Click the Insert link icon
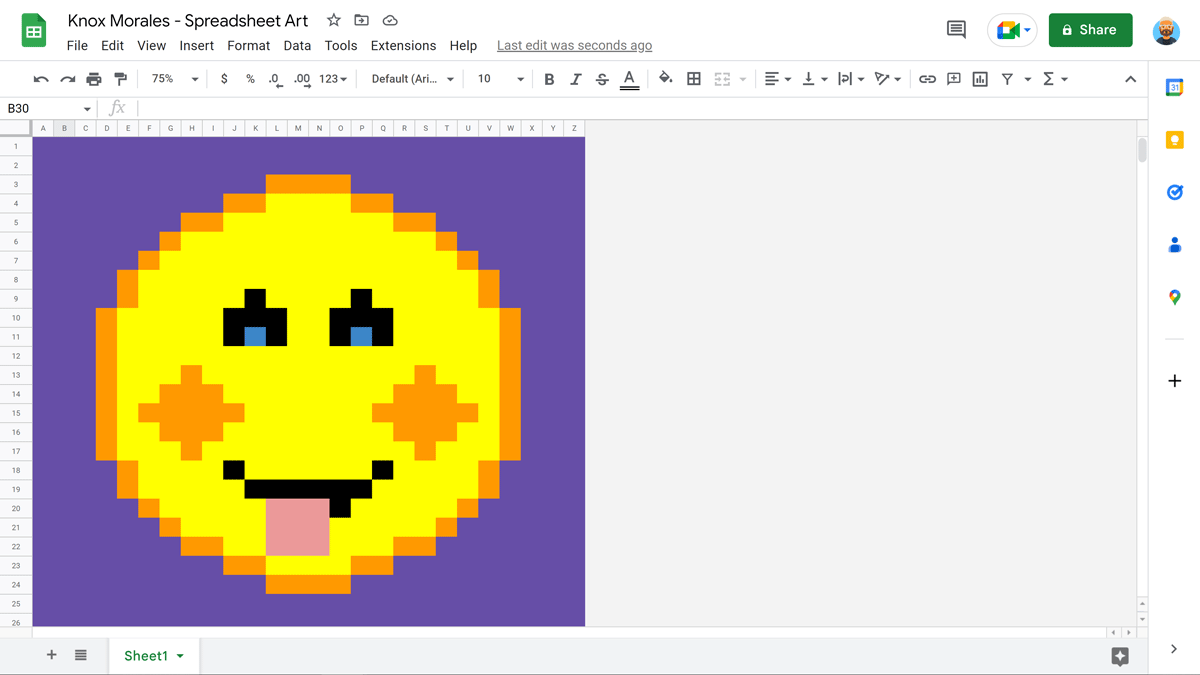Screen dimensions: 1200x675 pyautogui.click(x=927, y=78)
